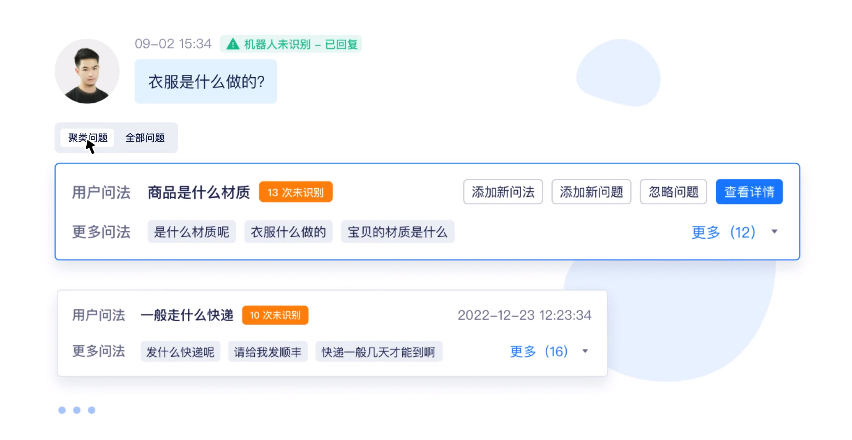This screenshot has width=852, height=440.
Task: Open 查看详情 for the material question
Action: [749, 192]
